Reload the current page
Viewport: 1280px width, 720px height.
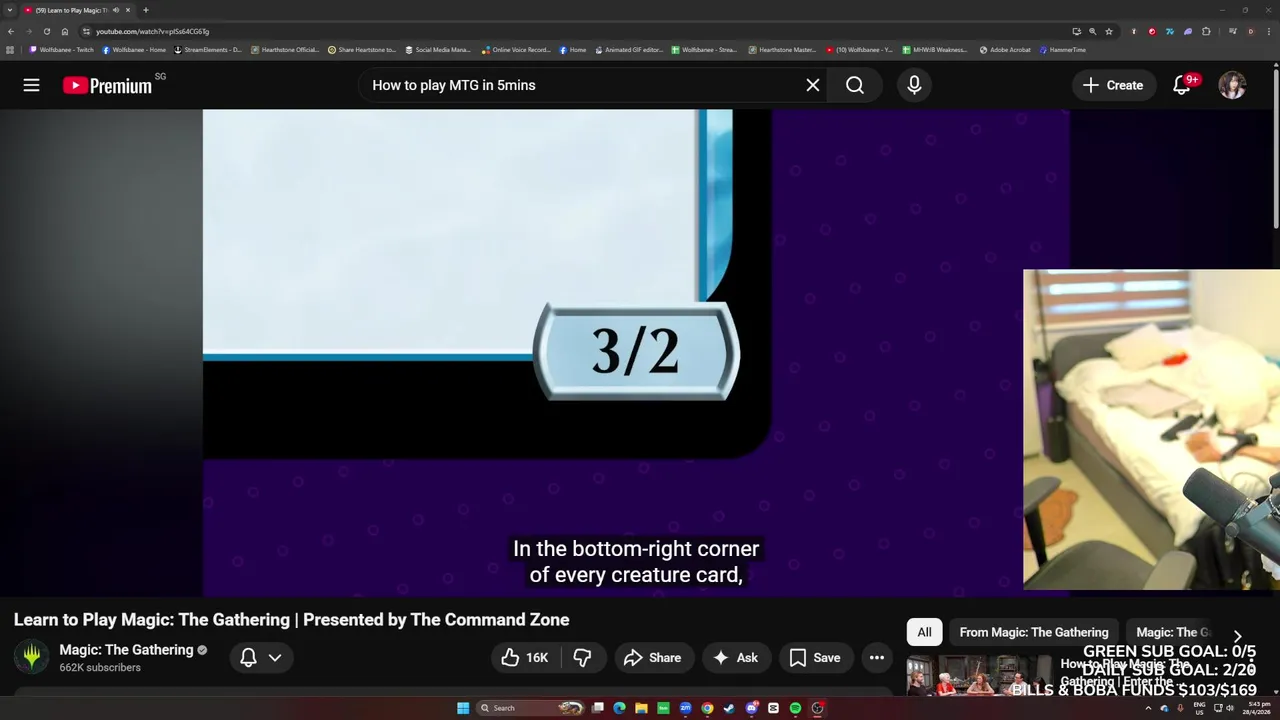[x=46, y=31]
